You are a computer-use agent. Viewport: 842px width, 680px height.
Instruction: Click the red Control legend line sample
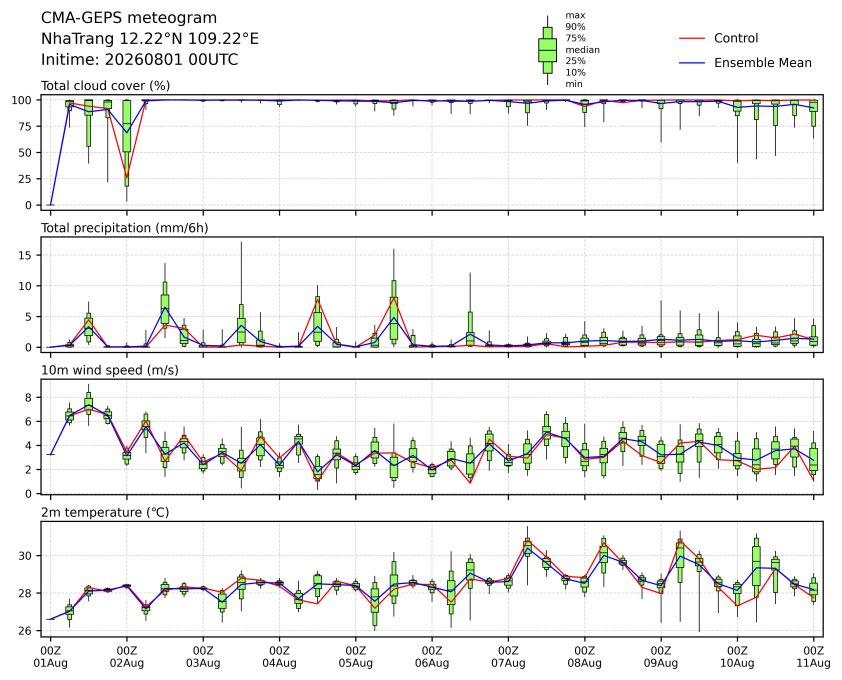pyautogui.click(x=692, y=39)
